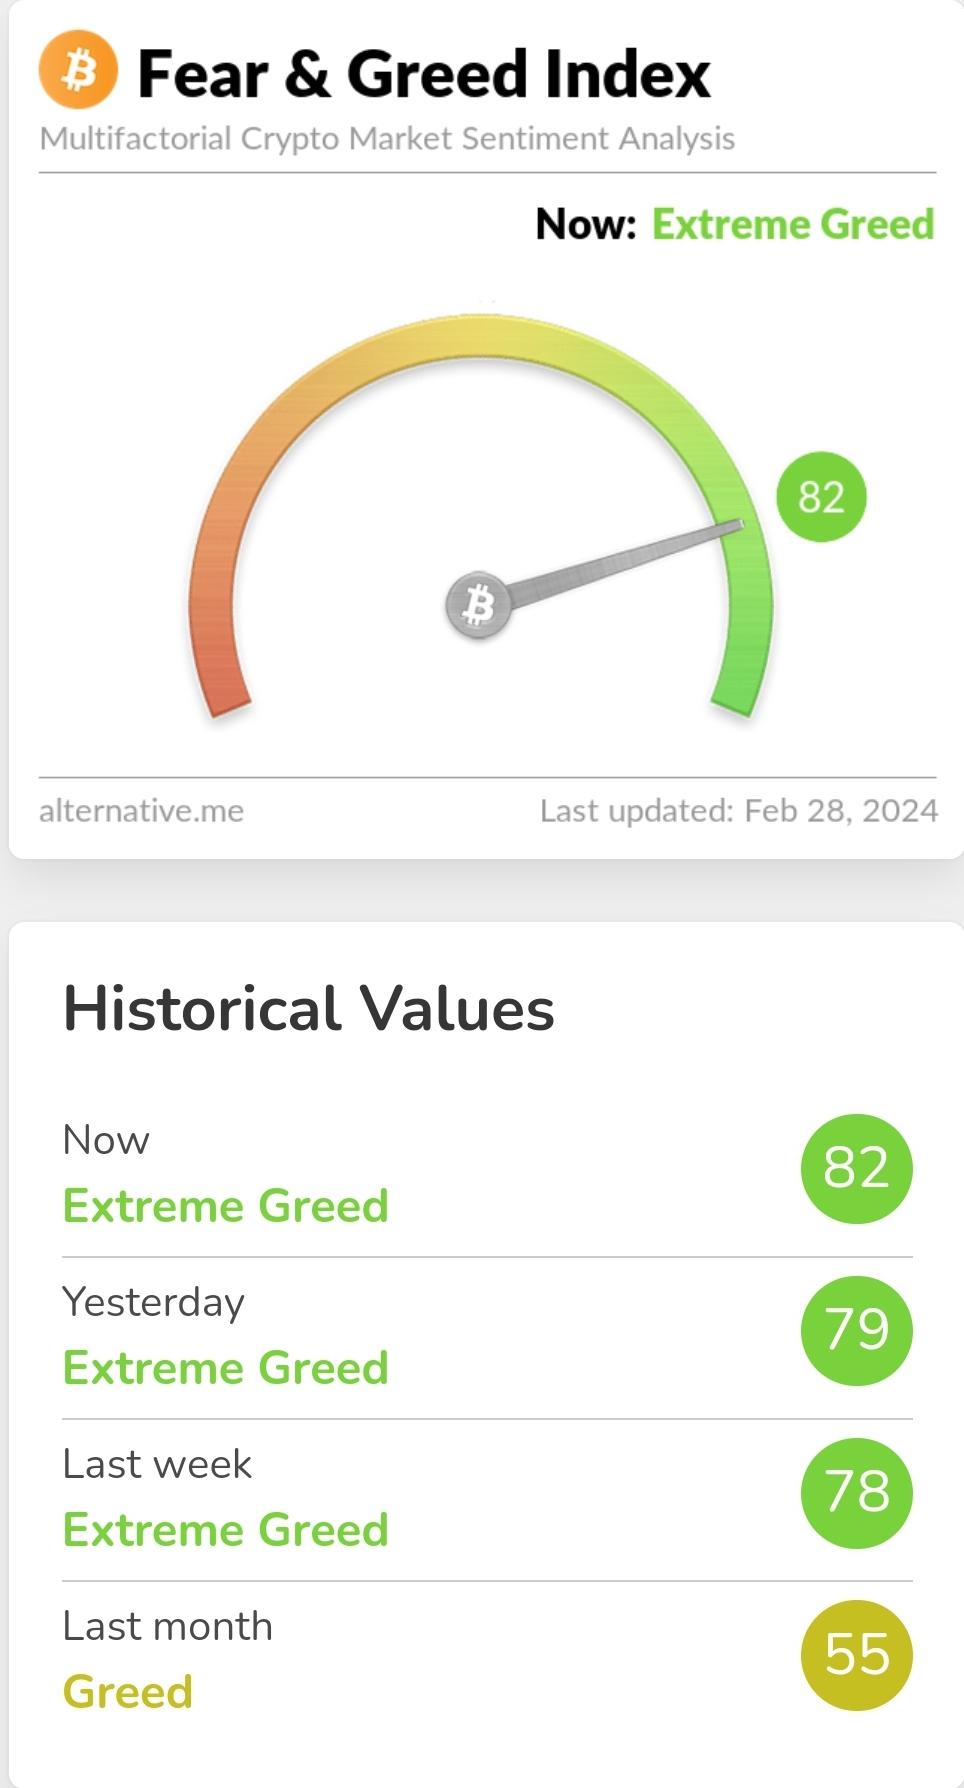Click the orange Bitcoin logo icon
This screenshot has height=1788, width=964.
(x=78, y=71)
